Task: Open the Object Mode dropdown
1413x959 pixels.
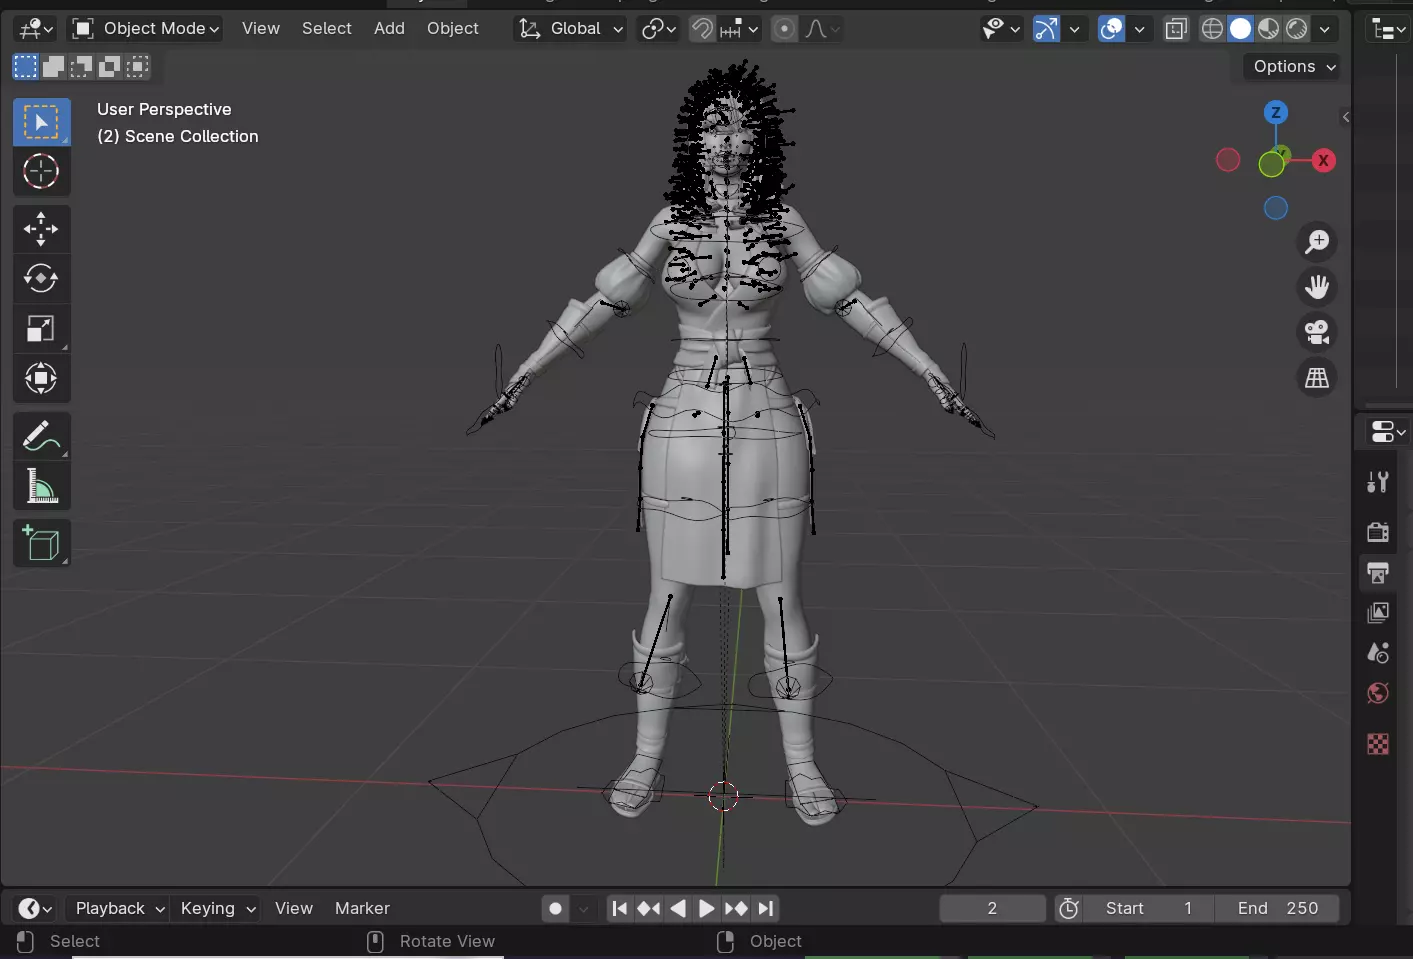Action: (146, 28)
